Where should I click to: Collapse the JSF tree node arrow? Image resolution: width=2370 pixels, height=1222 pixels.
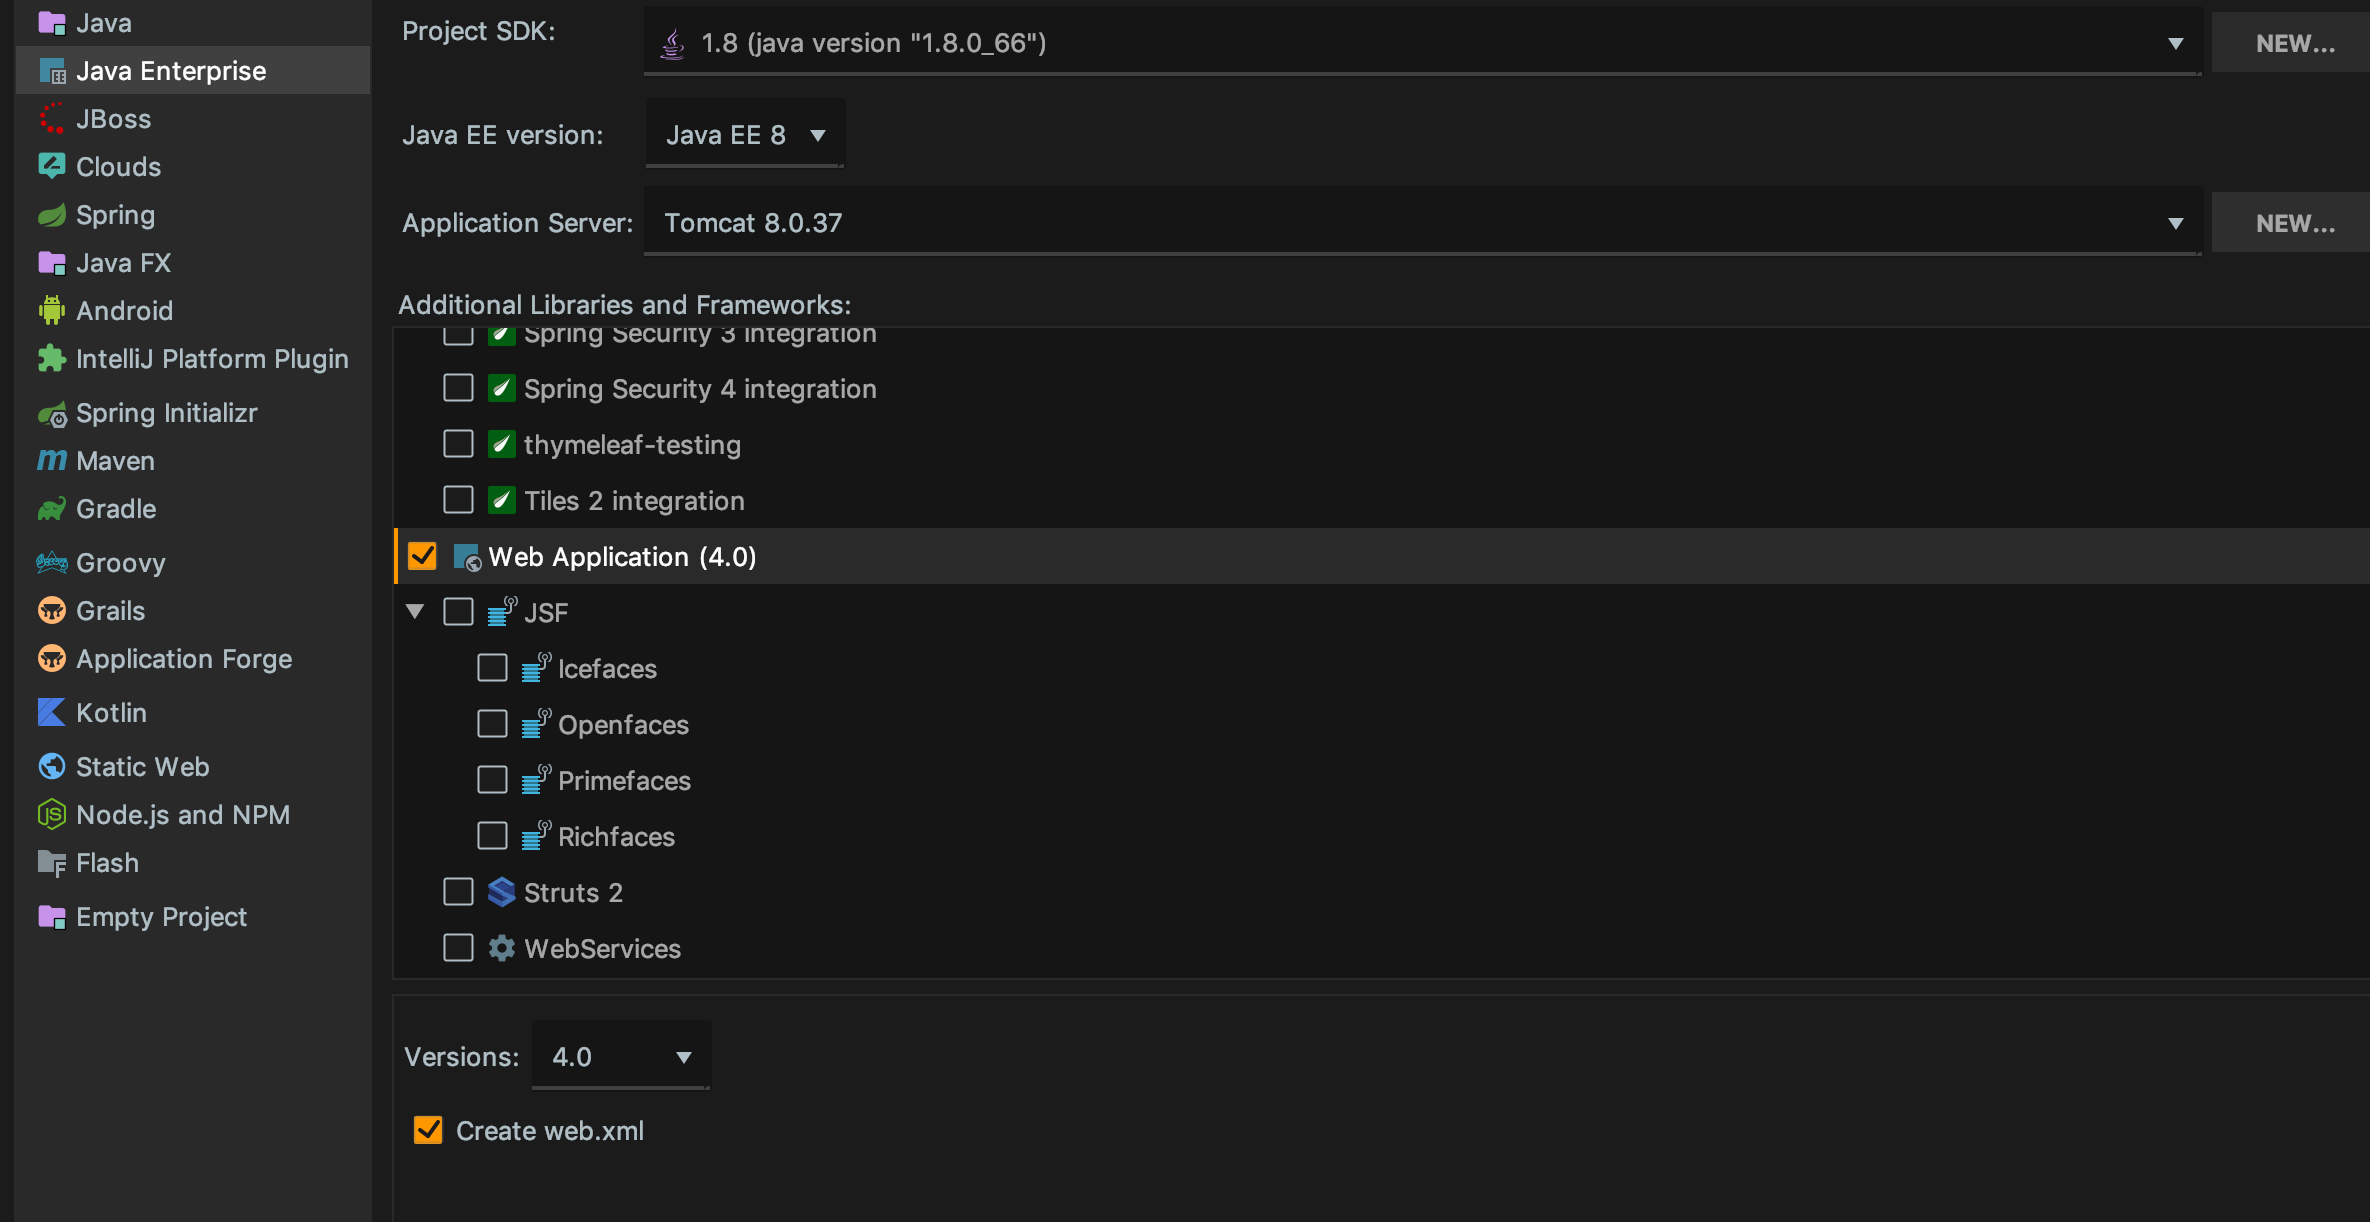click(x=415, y=612)
